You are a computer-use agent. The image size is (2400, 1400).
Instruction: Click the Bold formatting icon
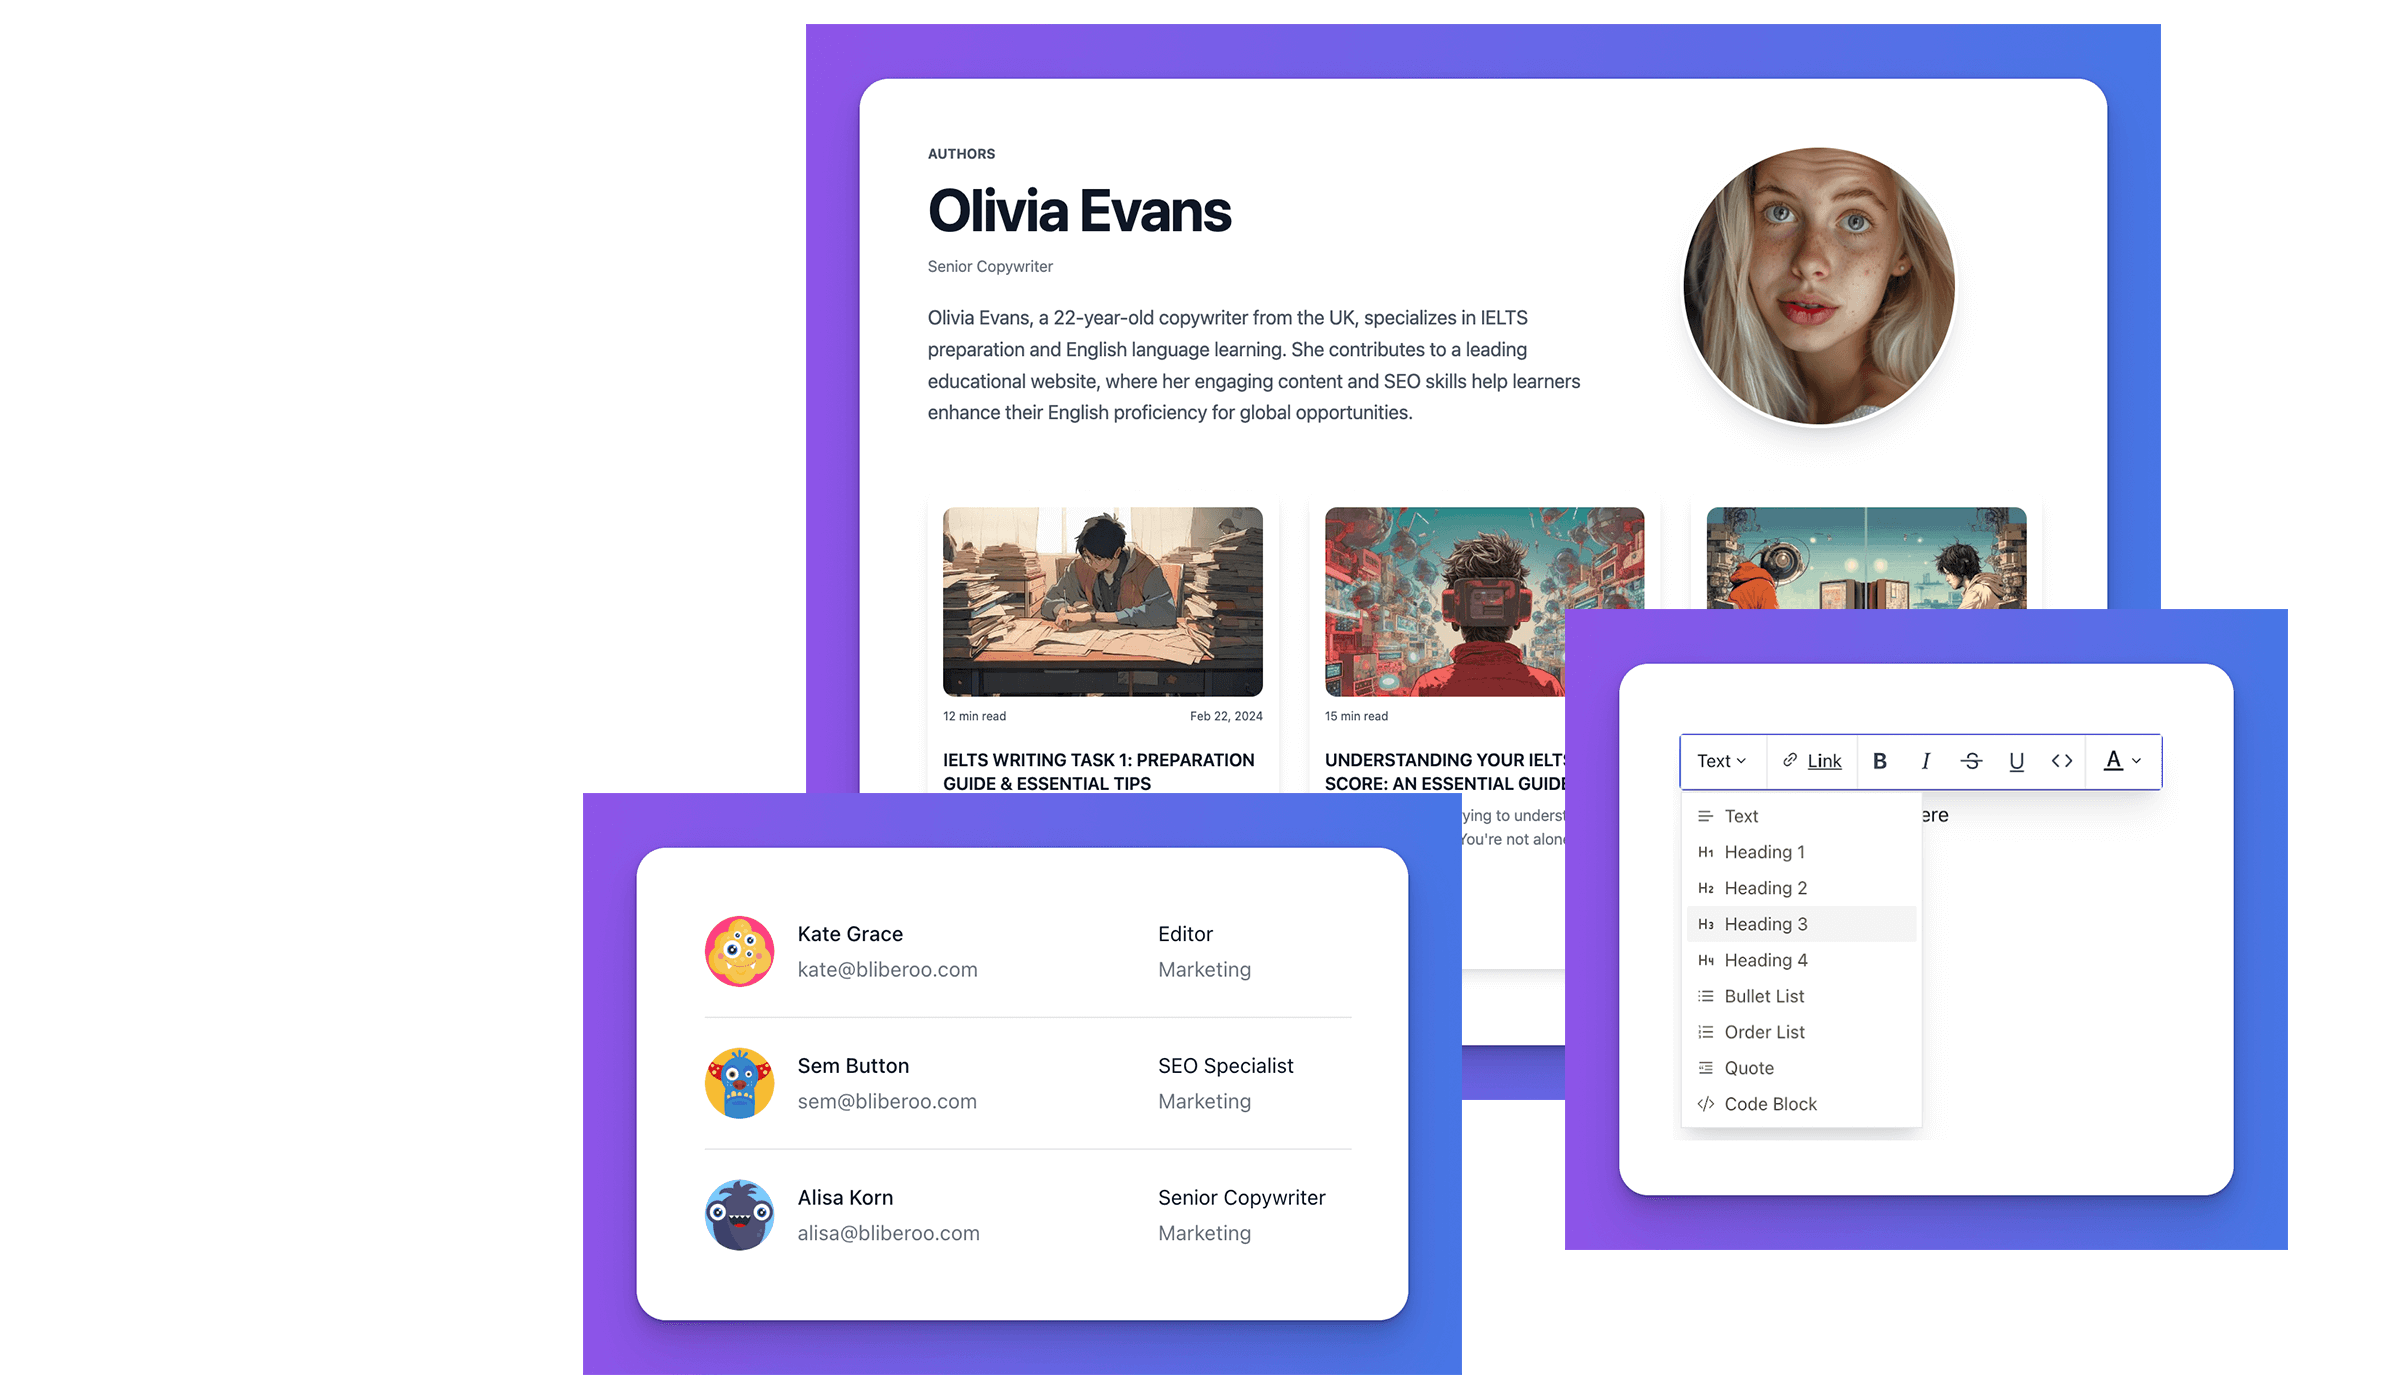click(1878, 760)
